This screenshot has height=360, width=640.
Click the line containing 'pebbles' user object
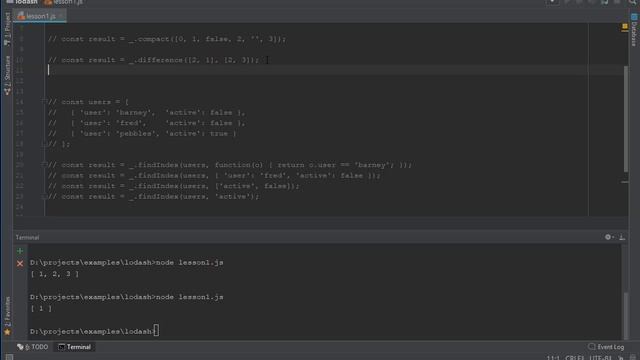click(x=142, y=133)
